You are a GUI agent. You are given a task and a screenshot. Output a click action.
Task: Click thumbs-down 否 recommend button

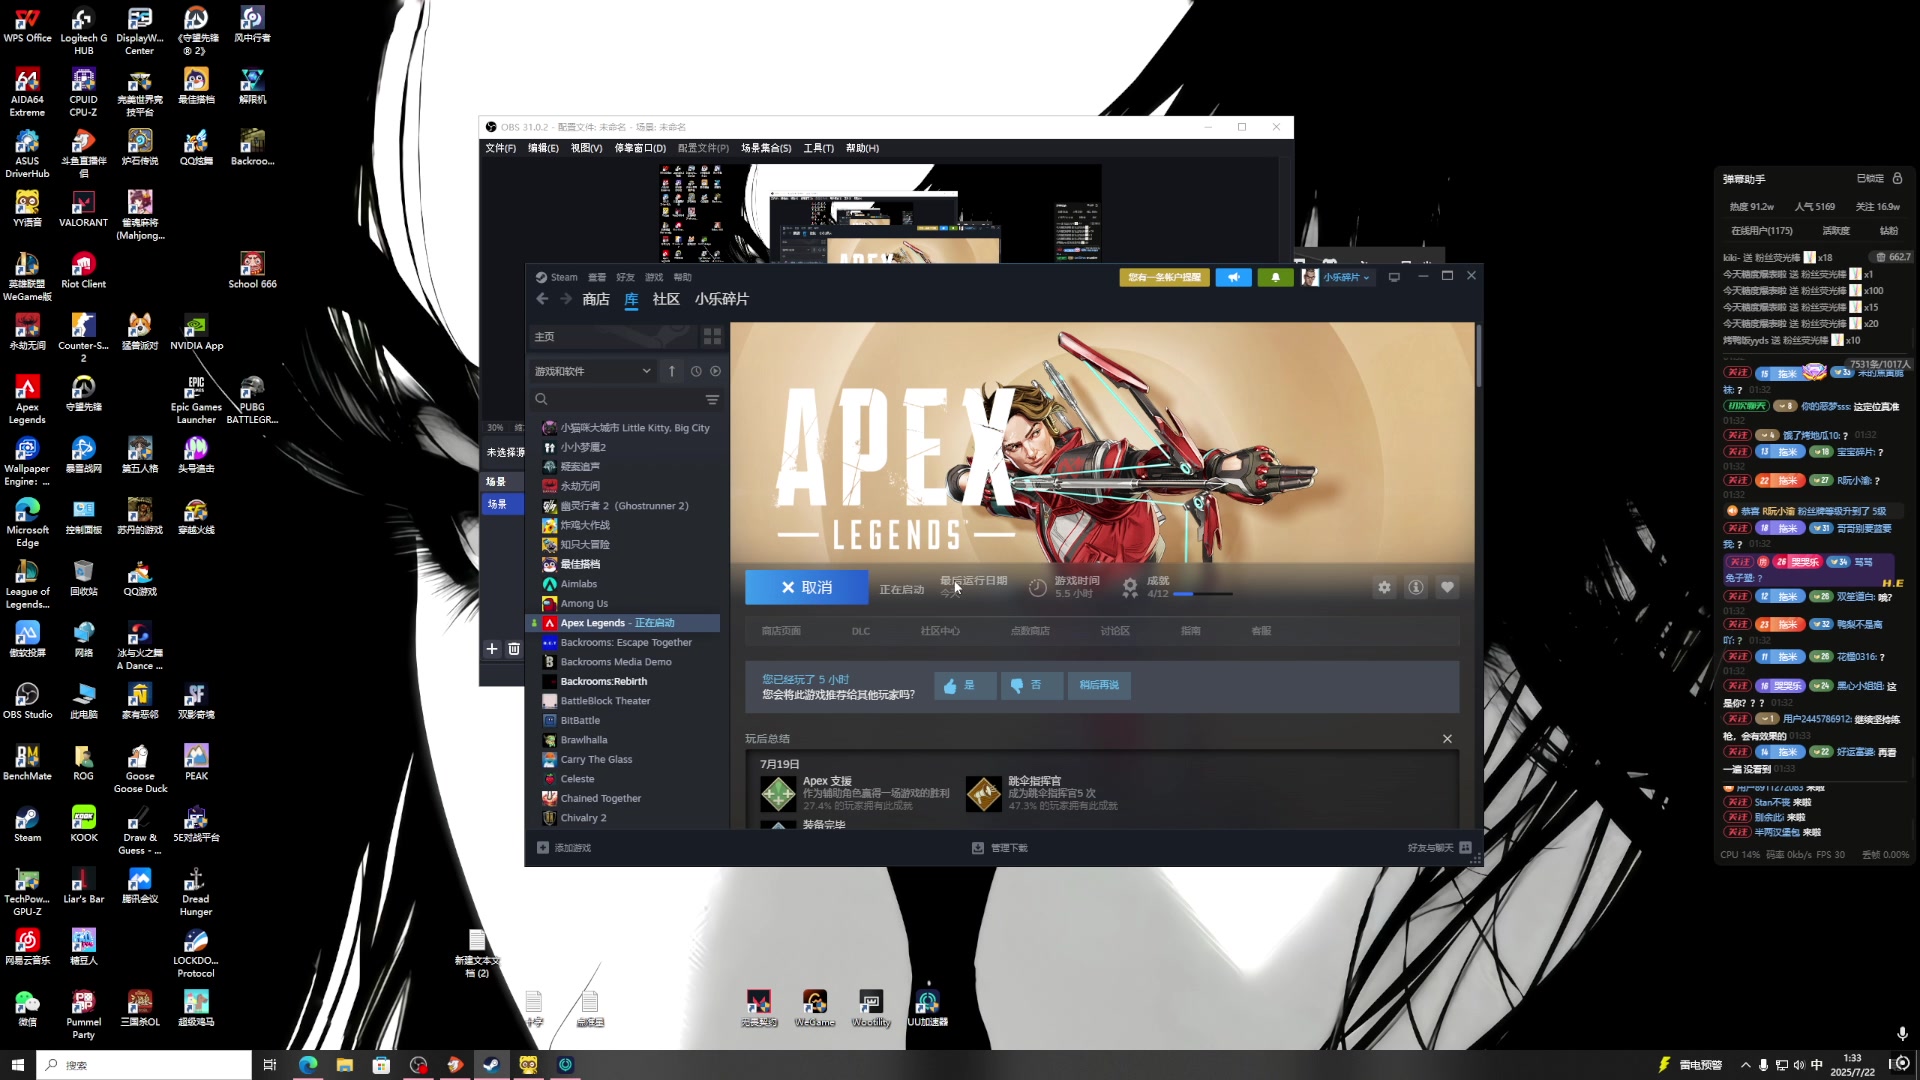point(1031,685)
